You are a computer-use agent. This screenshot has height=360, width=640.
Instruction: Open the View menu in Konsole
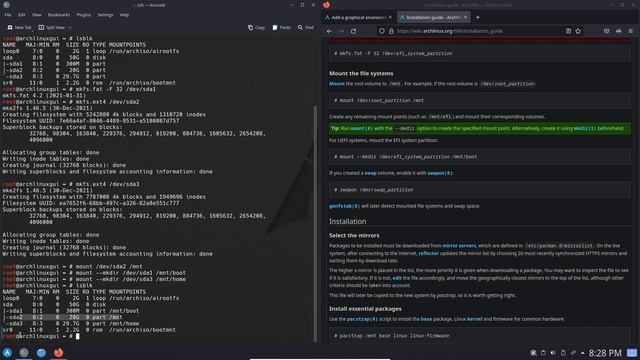(x=37, y=15)
